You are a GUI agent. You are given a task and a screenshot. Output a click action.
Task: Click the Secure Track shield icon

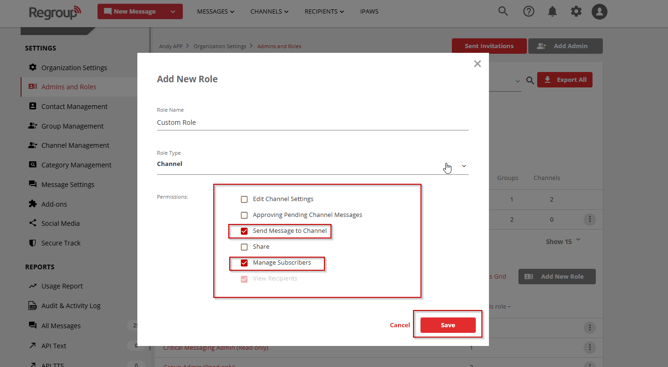[32, 243]
